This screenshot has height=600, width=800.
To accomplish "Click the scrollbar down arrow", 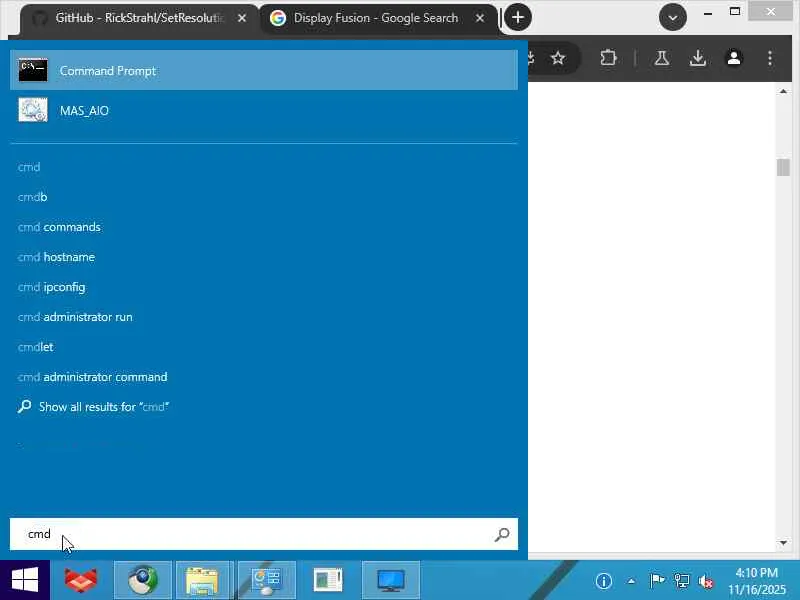I will pyautogui.click(x=783, y=543).
